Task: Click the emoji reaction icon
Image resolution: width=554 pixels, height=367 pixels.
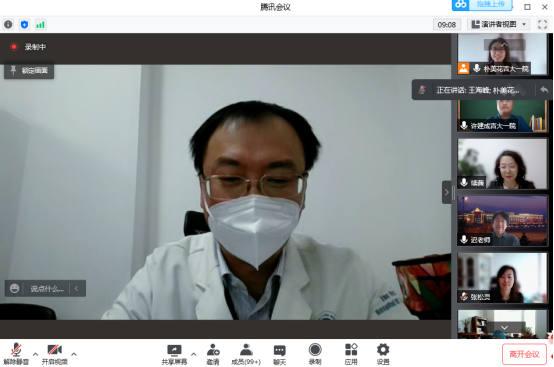Action: tap(14, 289)
